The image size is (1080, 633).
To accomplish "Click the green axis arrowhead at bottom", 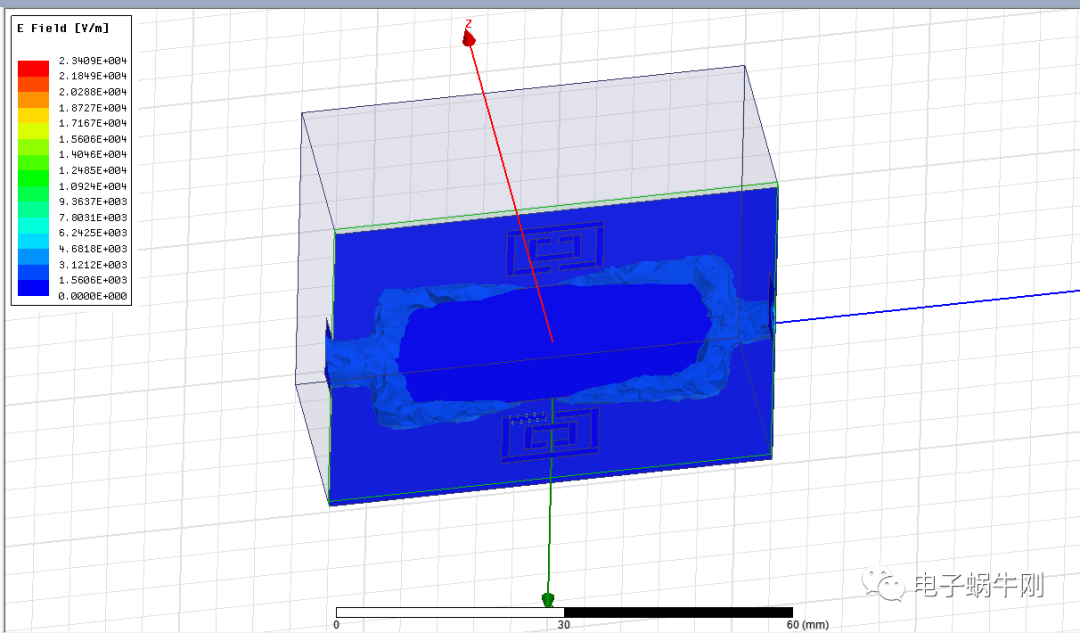I will (x=547, y=599).
